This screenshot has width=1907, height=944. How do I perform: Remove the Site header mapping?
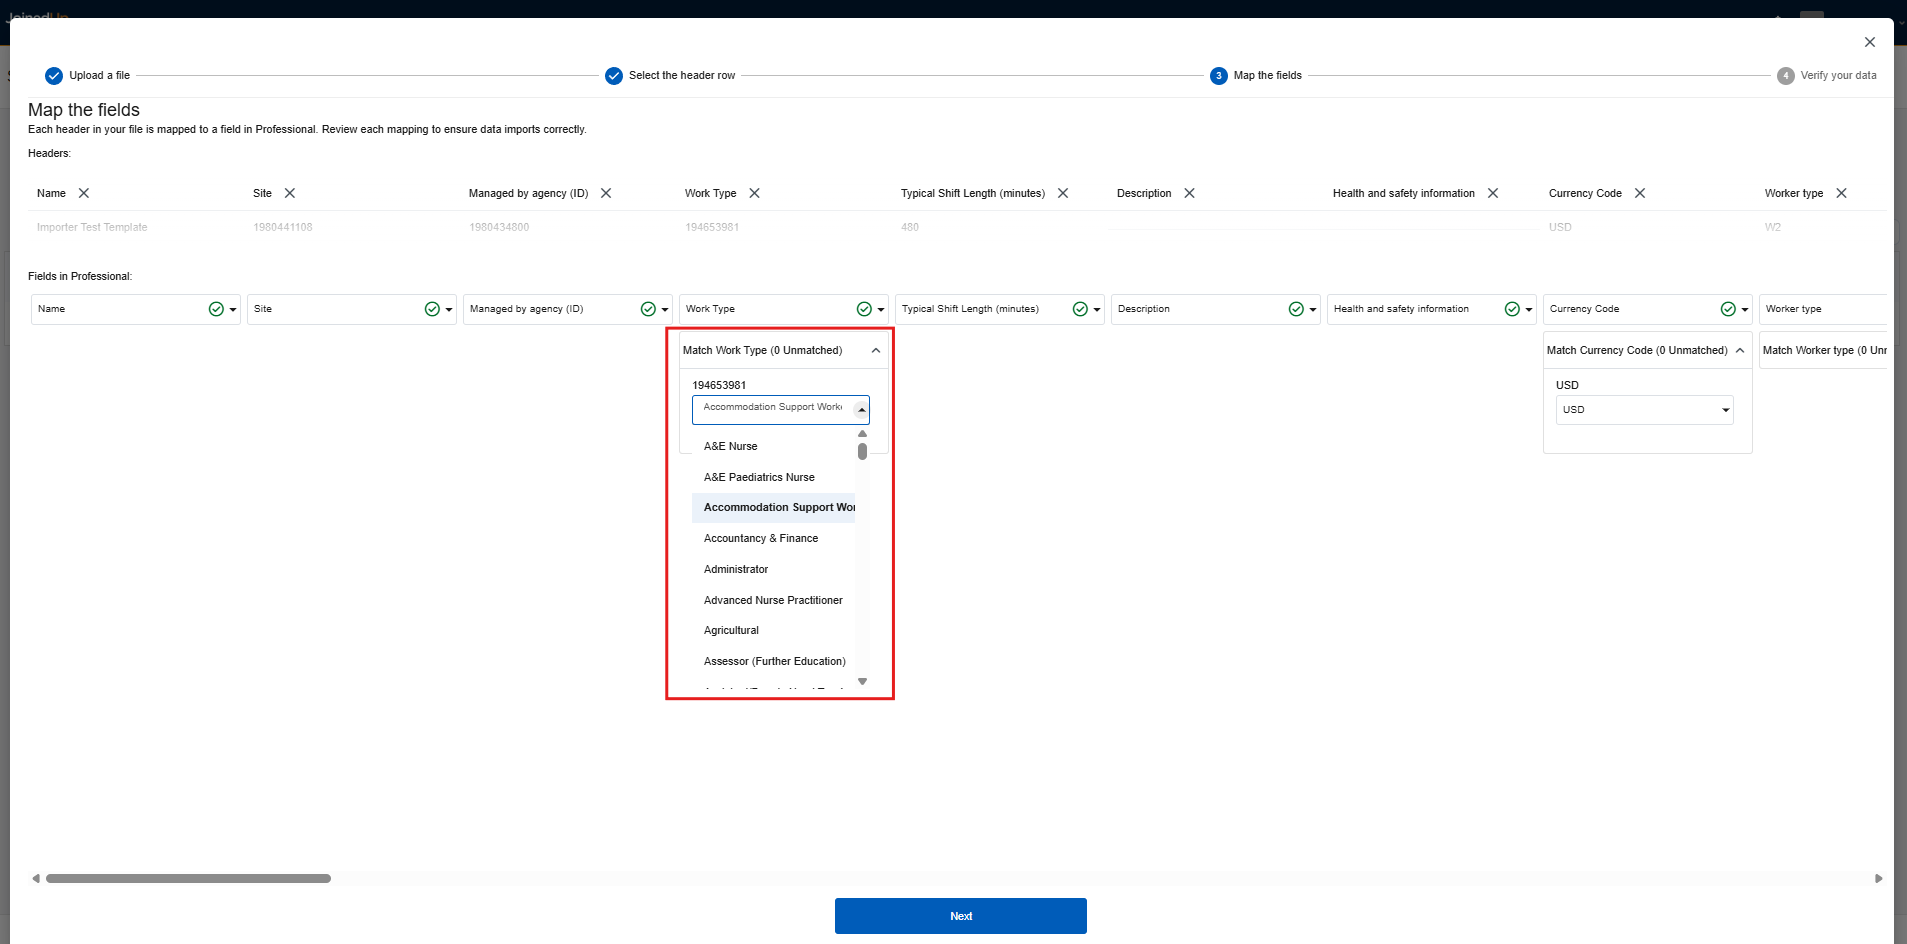click(x=290, y=193)
